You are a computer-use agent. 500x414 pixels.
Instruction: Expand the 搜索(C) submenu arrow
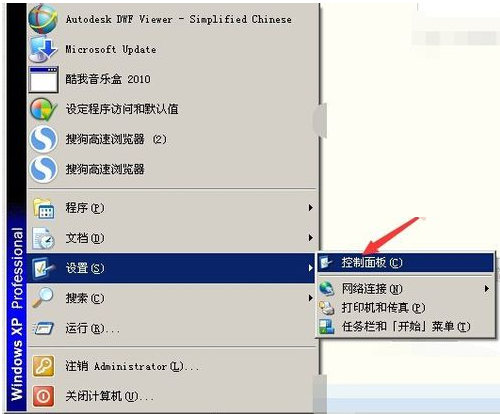pos(310,298)
